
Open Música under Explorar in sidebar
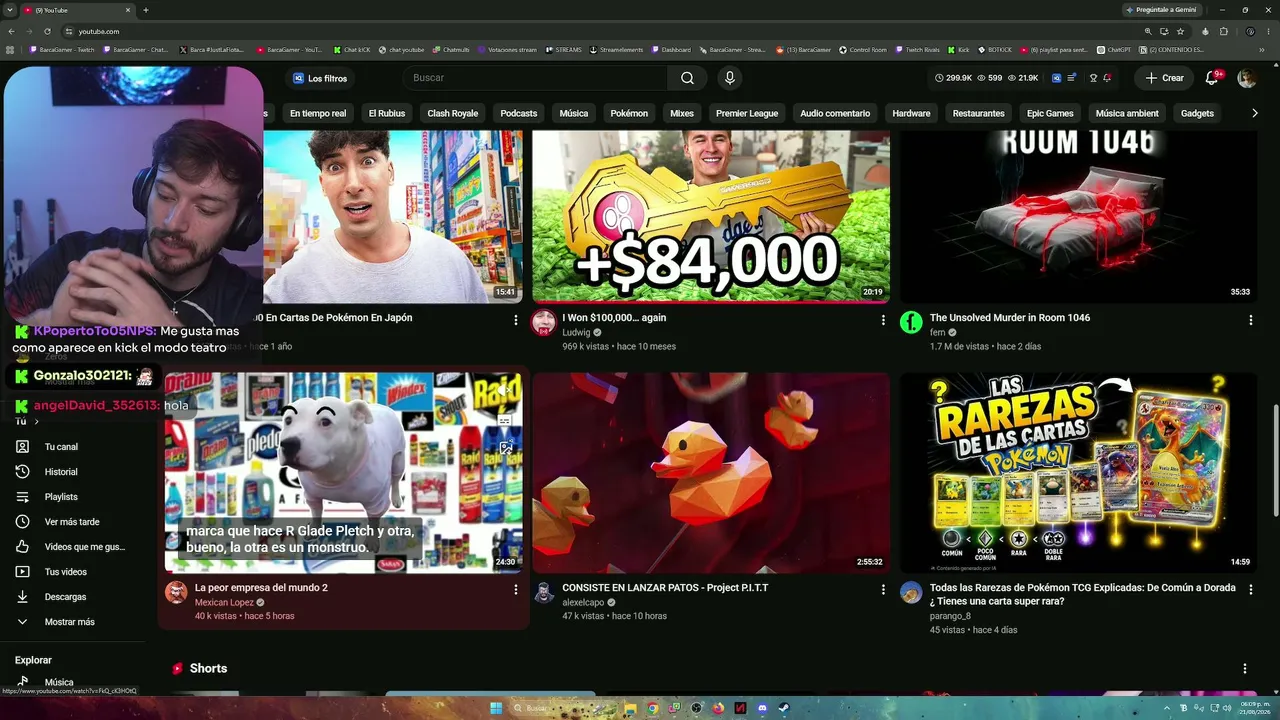pos(72,682)
